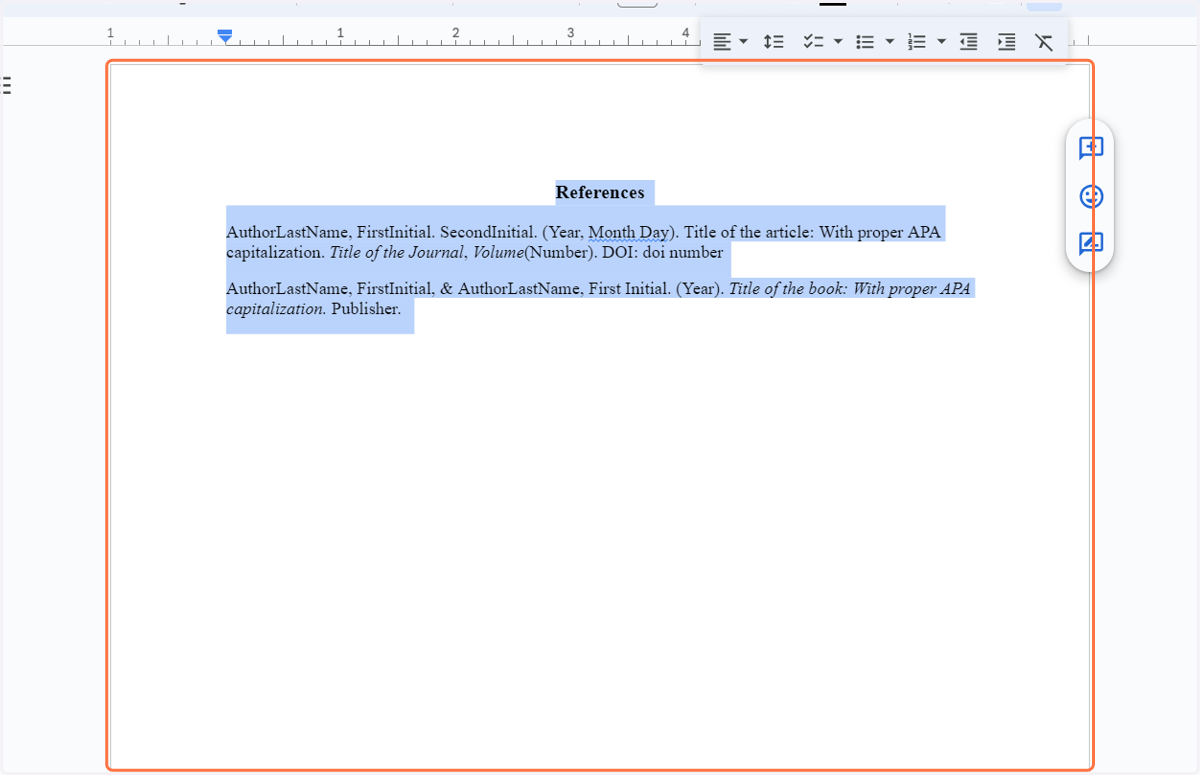Apply a bulleted list
Image resolution: width=1200 pixels, height=775 pixels.
(865, 42)
